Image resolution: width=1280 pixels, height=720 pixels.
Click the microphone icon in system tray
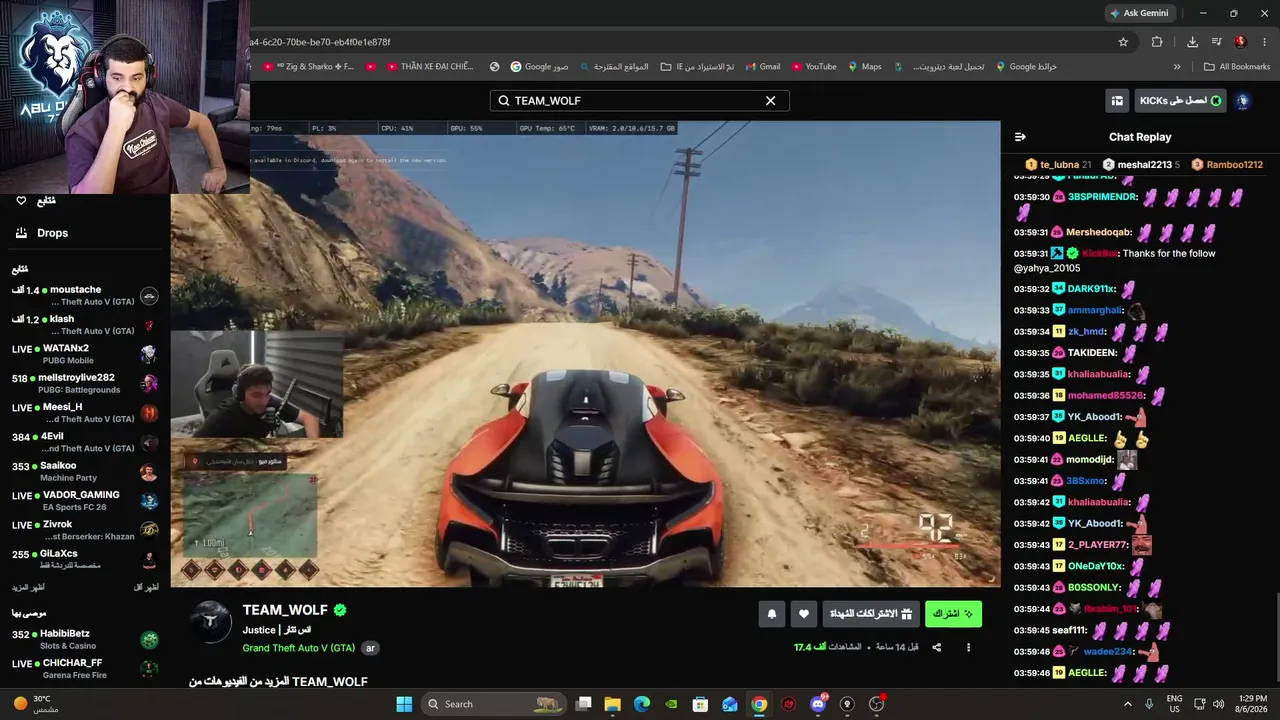1149,704
